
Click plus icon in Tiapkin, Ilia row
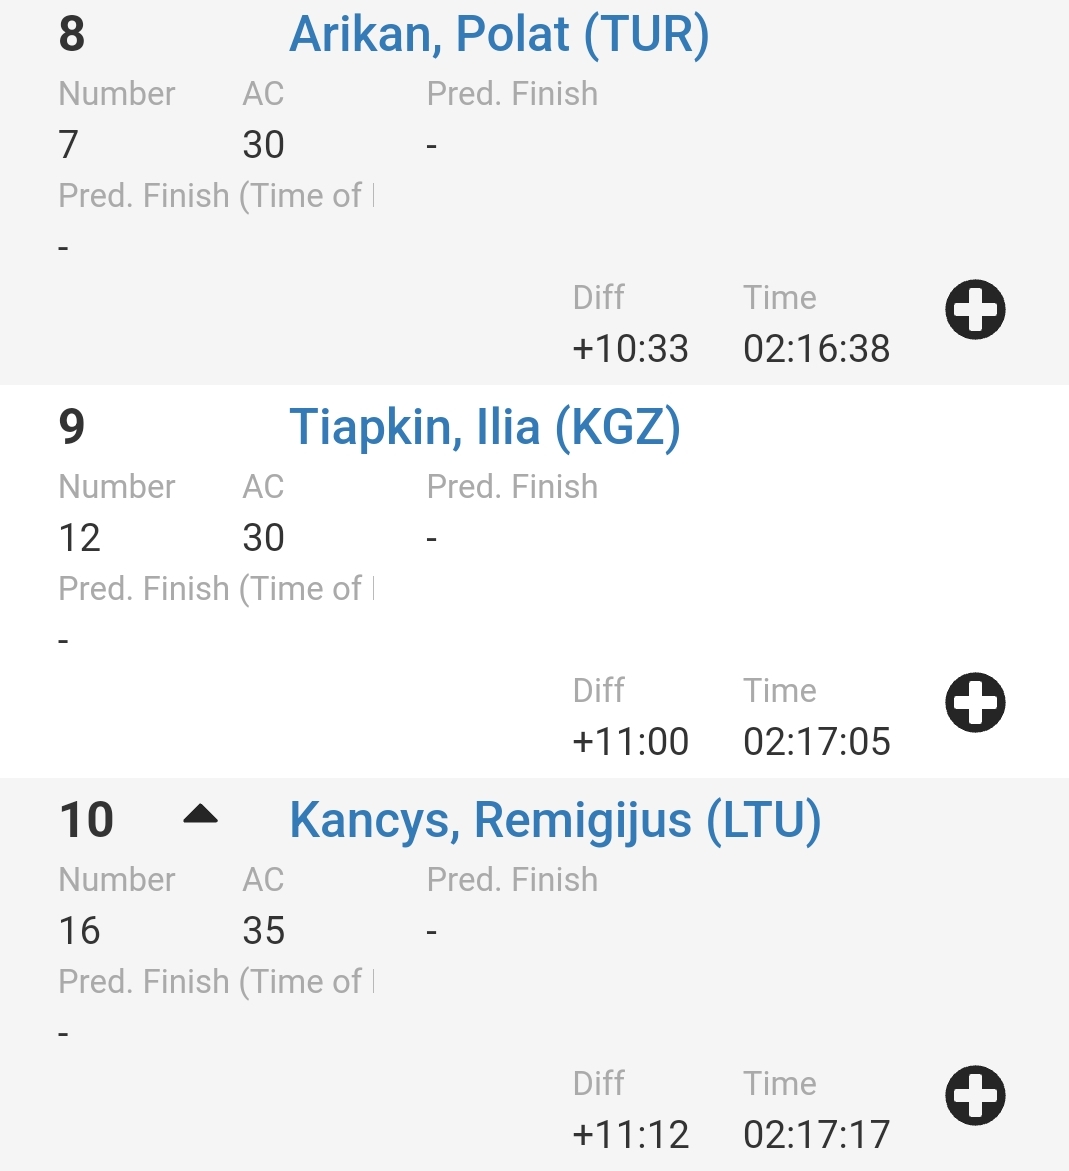[x=975, y=703]
